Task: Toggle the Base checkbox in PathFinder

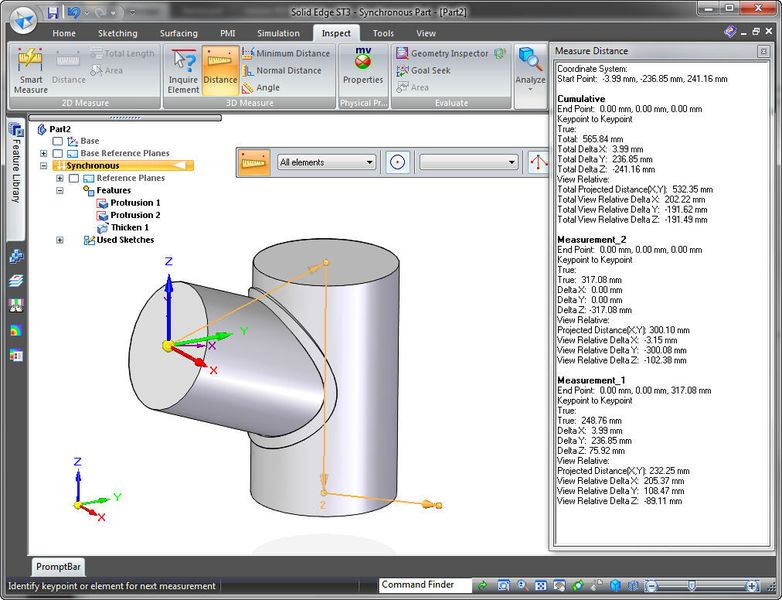Action: [x=58, y=141]
